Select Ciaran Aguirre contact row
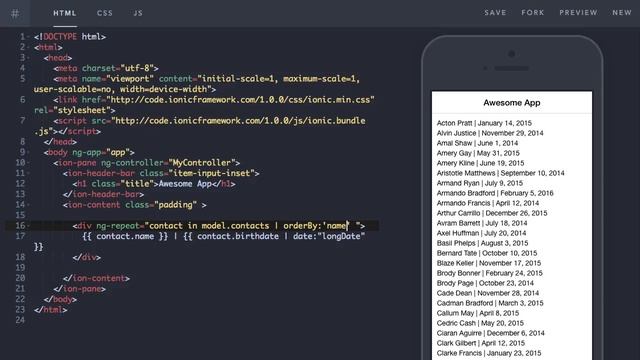This screenshot has height=360, width=640. click(x=491, y=333)
